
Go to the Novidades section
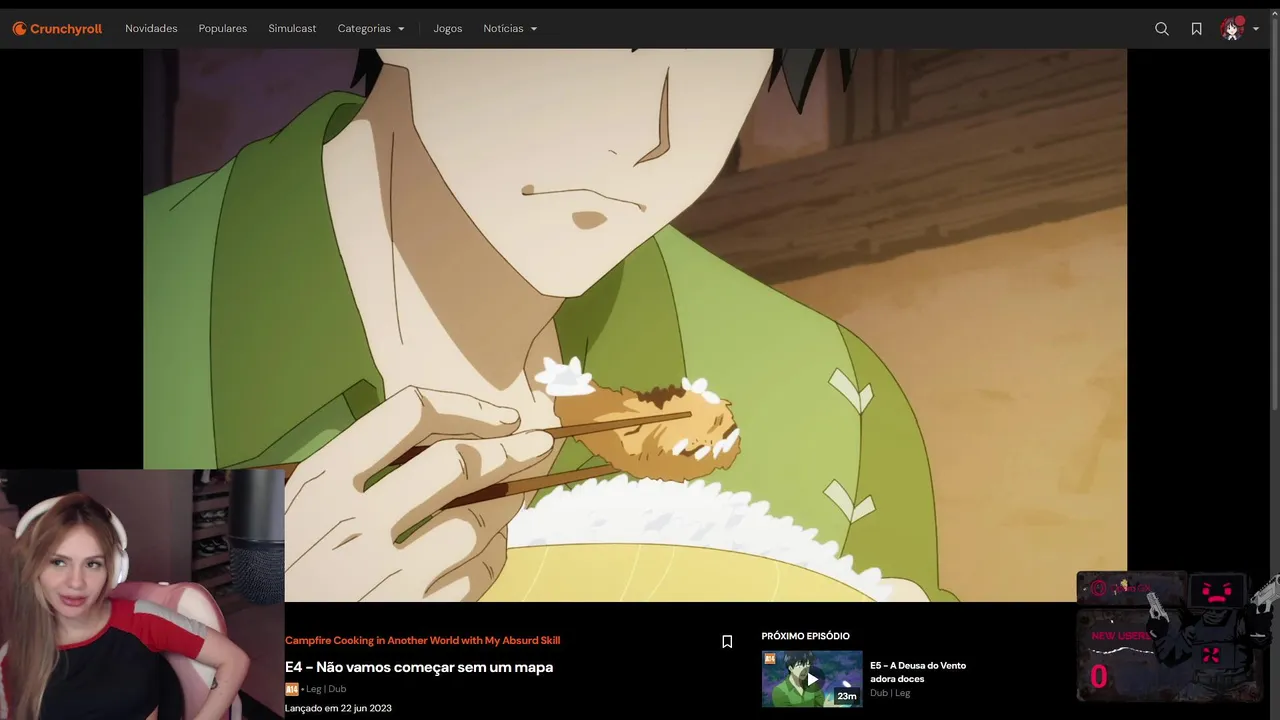(x=151, y=29)
